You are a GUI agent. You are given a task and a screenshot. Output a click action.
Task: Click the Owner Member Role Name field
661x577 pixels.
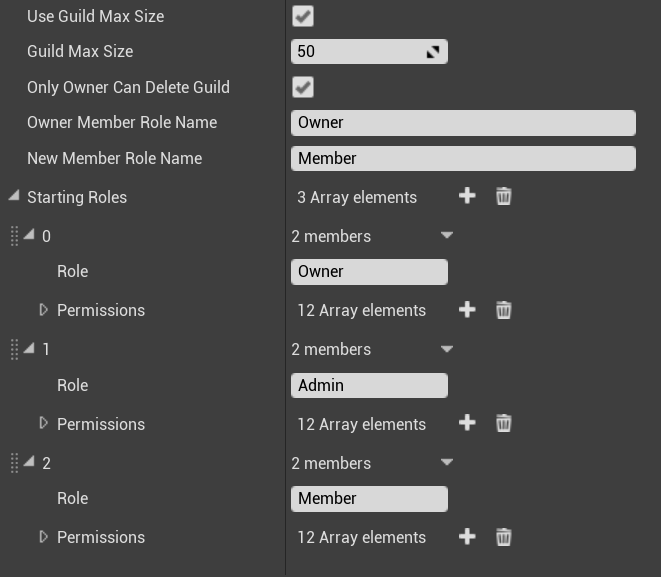point(463,123)
